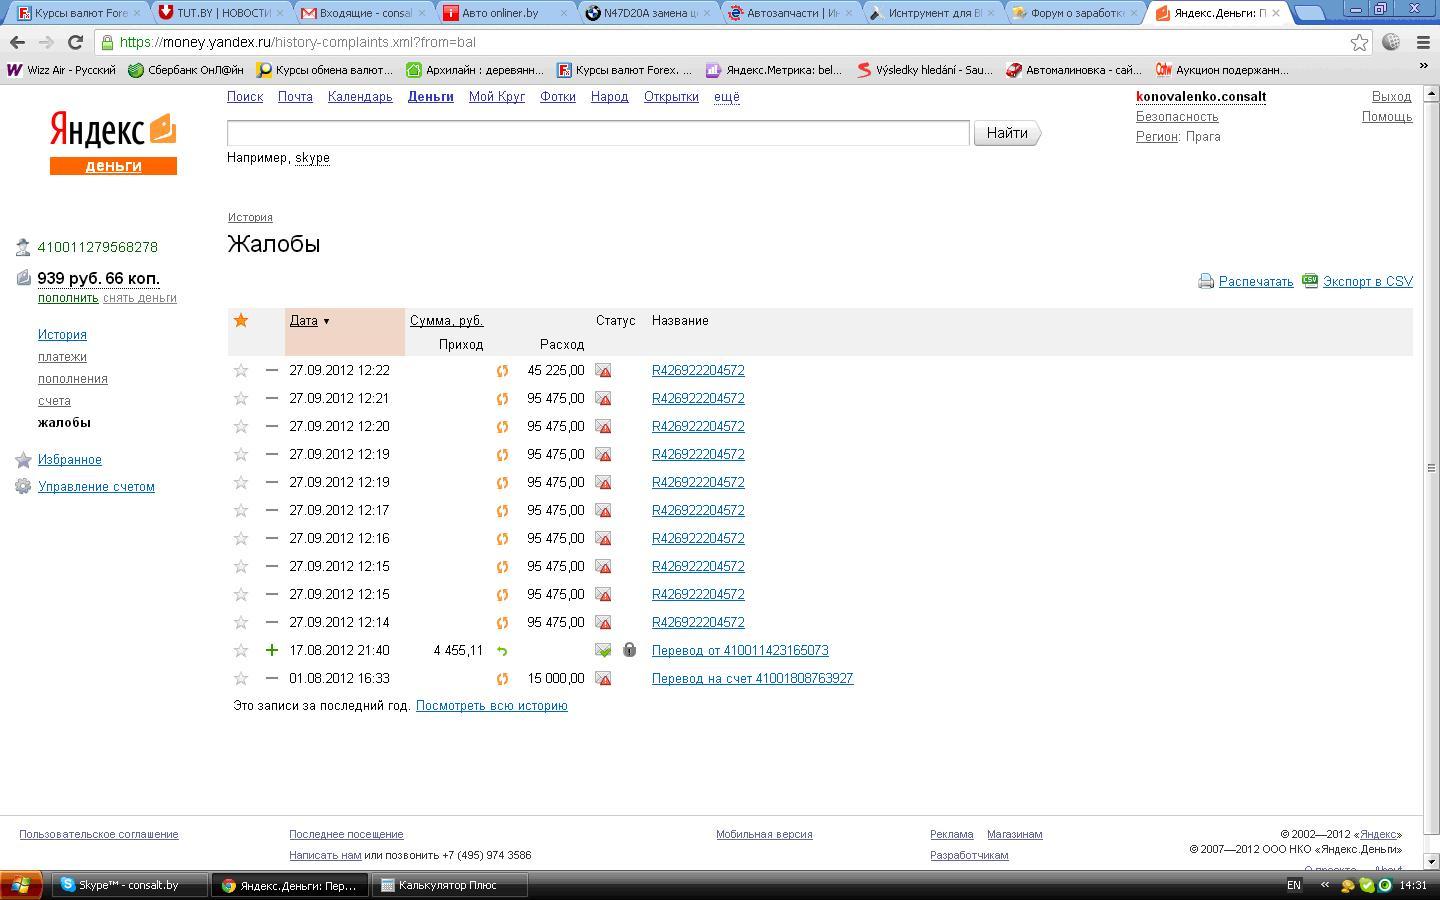Click the vertical page scrollbar
1440x900 pixels.
pyautogui.click(x=1431, y=468)
